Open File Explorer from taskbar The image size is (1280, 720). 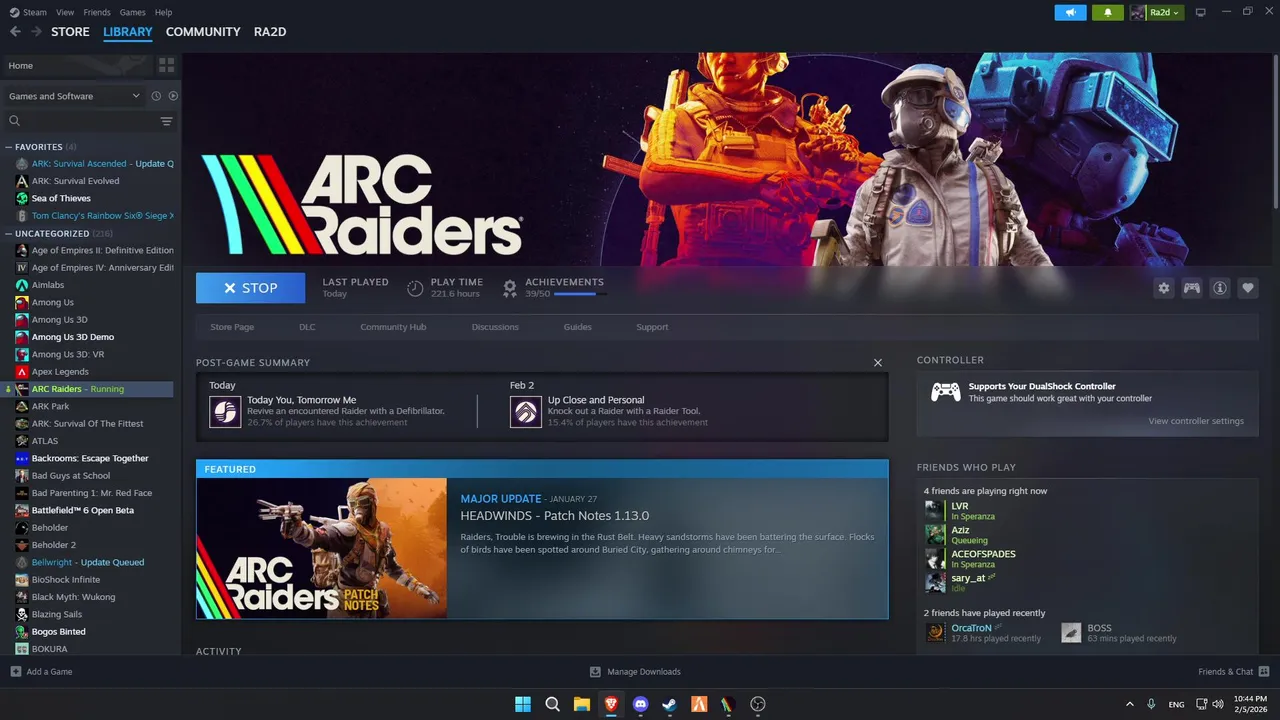(581, 704)
